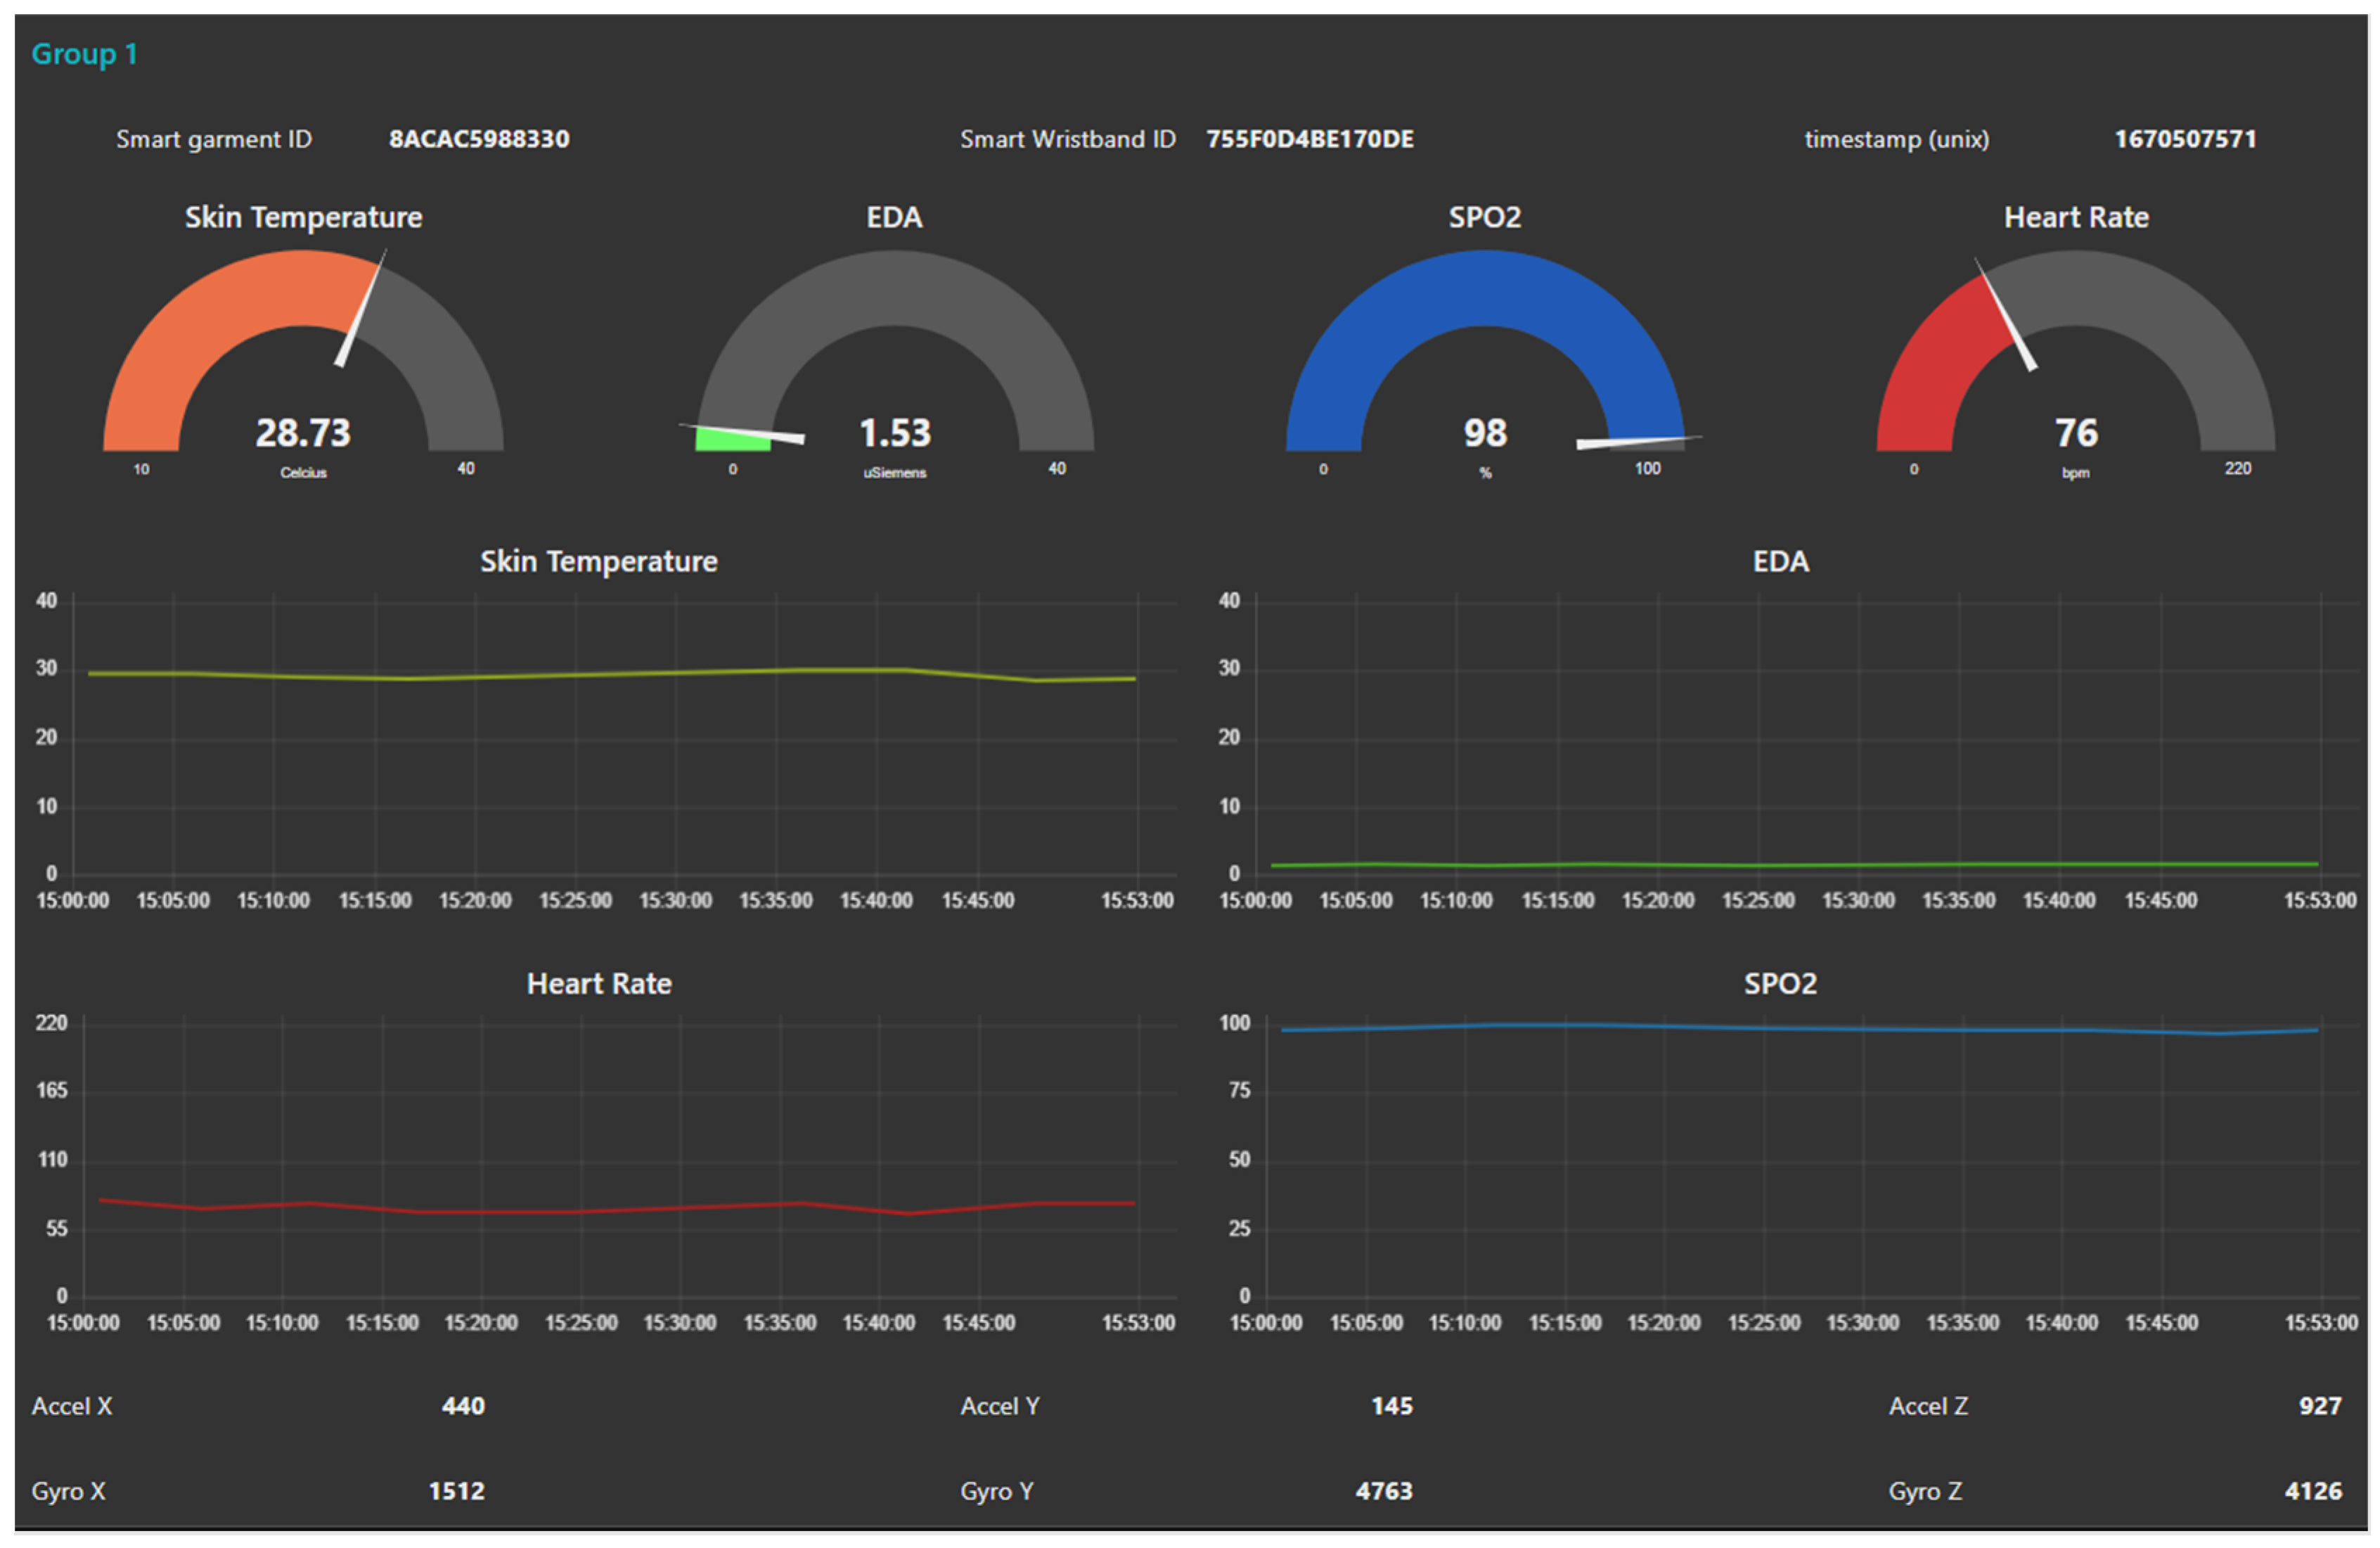The image size is (2380, 1548).
Task: Click the EDA reading 1.53
Action: [895, 433]
